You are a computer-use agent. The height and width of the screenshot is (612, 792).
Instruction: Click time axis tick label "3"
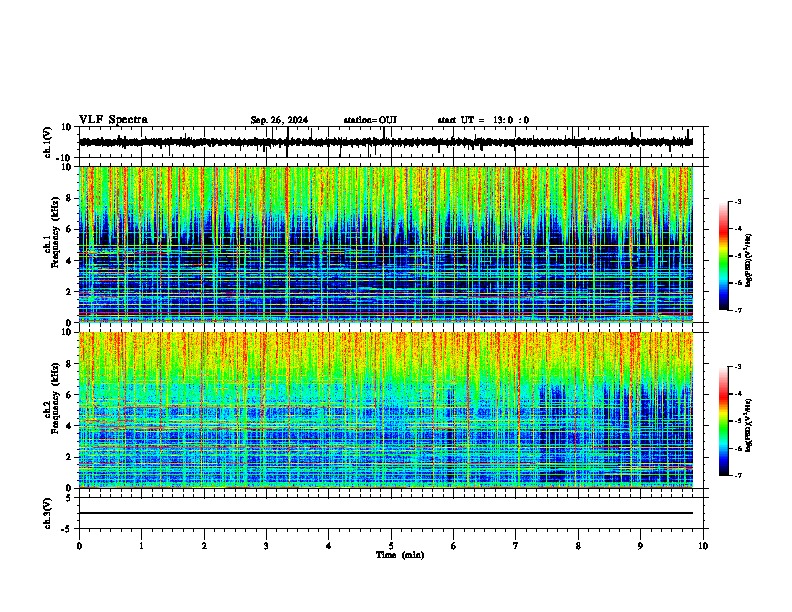(x=266, y=546)
